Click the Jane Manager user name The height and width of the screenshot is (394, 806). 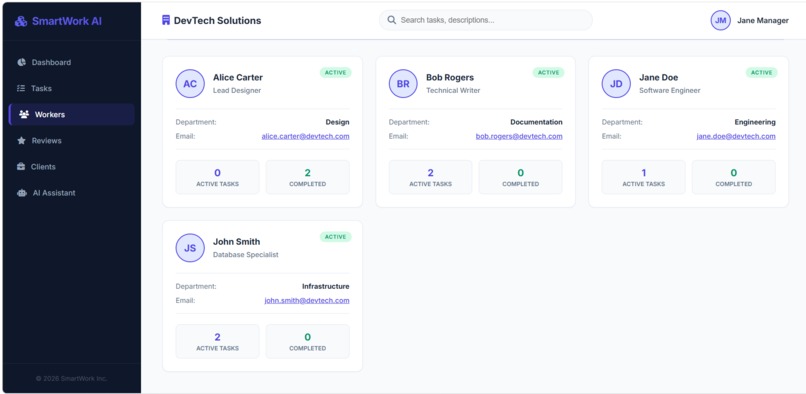[x=763, y=21]
